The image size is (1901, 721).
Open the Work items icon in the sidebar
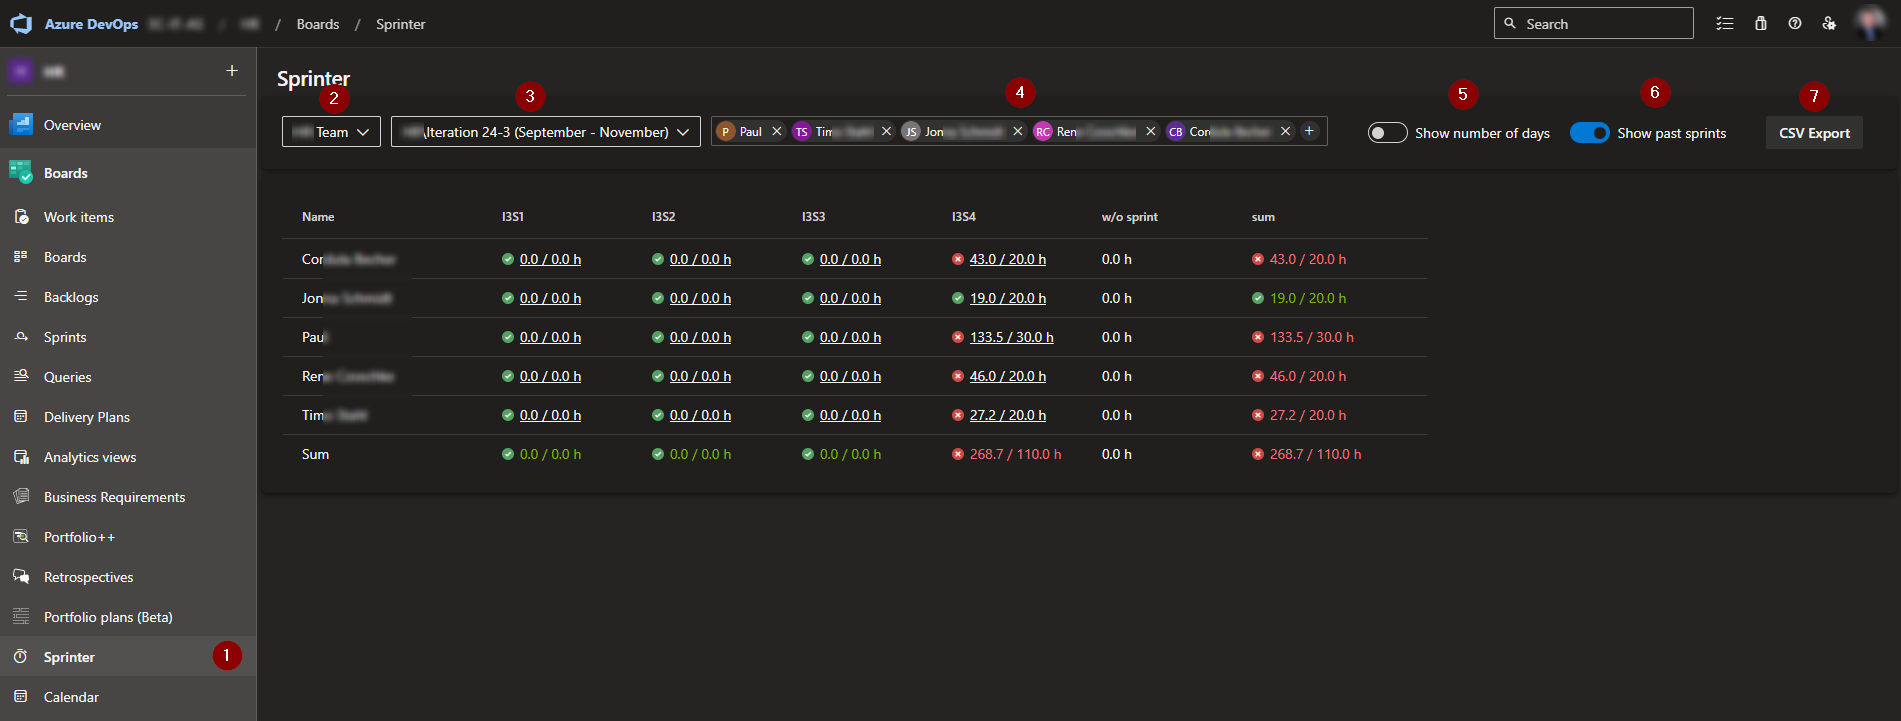21,217
